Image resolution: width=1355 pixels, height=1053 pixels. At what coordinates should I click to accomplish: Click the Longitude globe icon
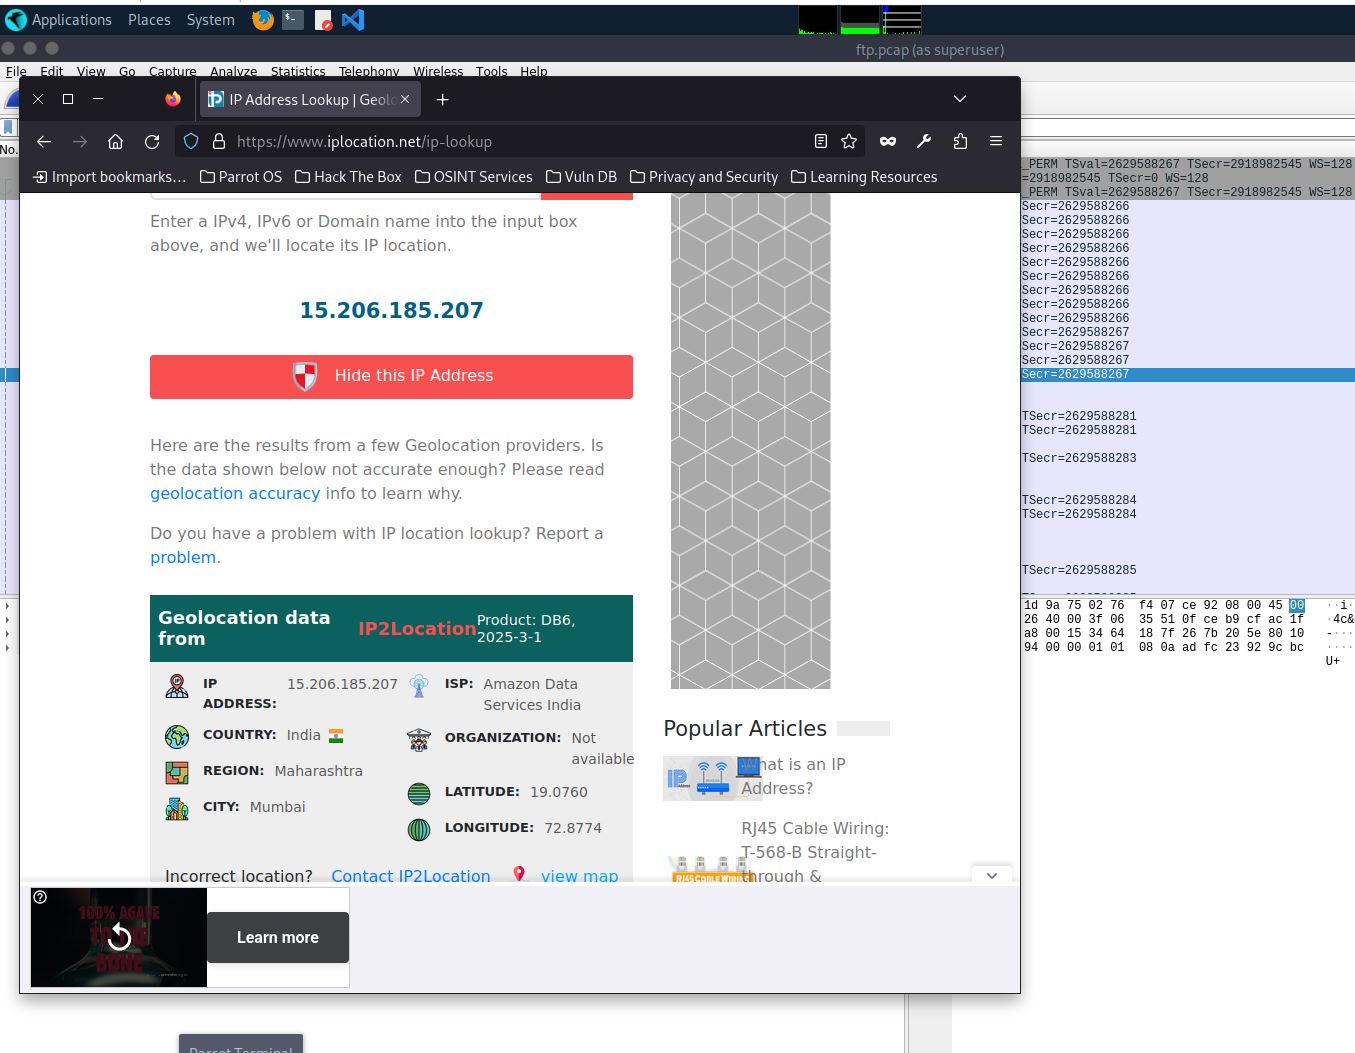[419, 830]
